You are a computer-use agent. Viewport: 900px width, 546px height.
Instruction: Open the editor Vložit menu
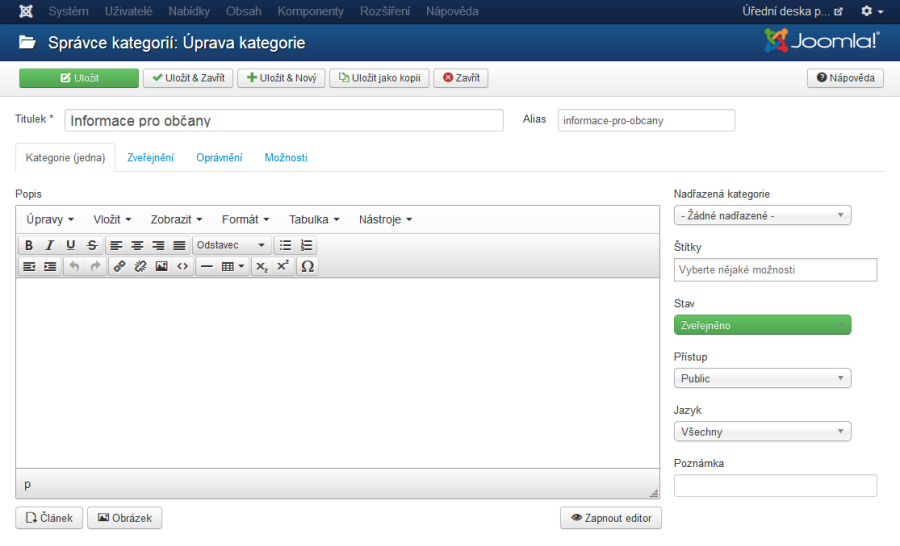tap(112, 219)
